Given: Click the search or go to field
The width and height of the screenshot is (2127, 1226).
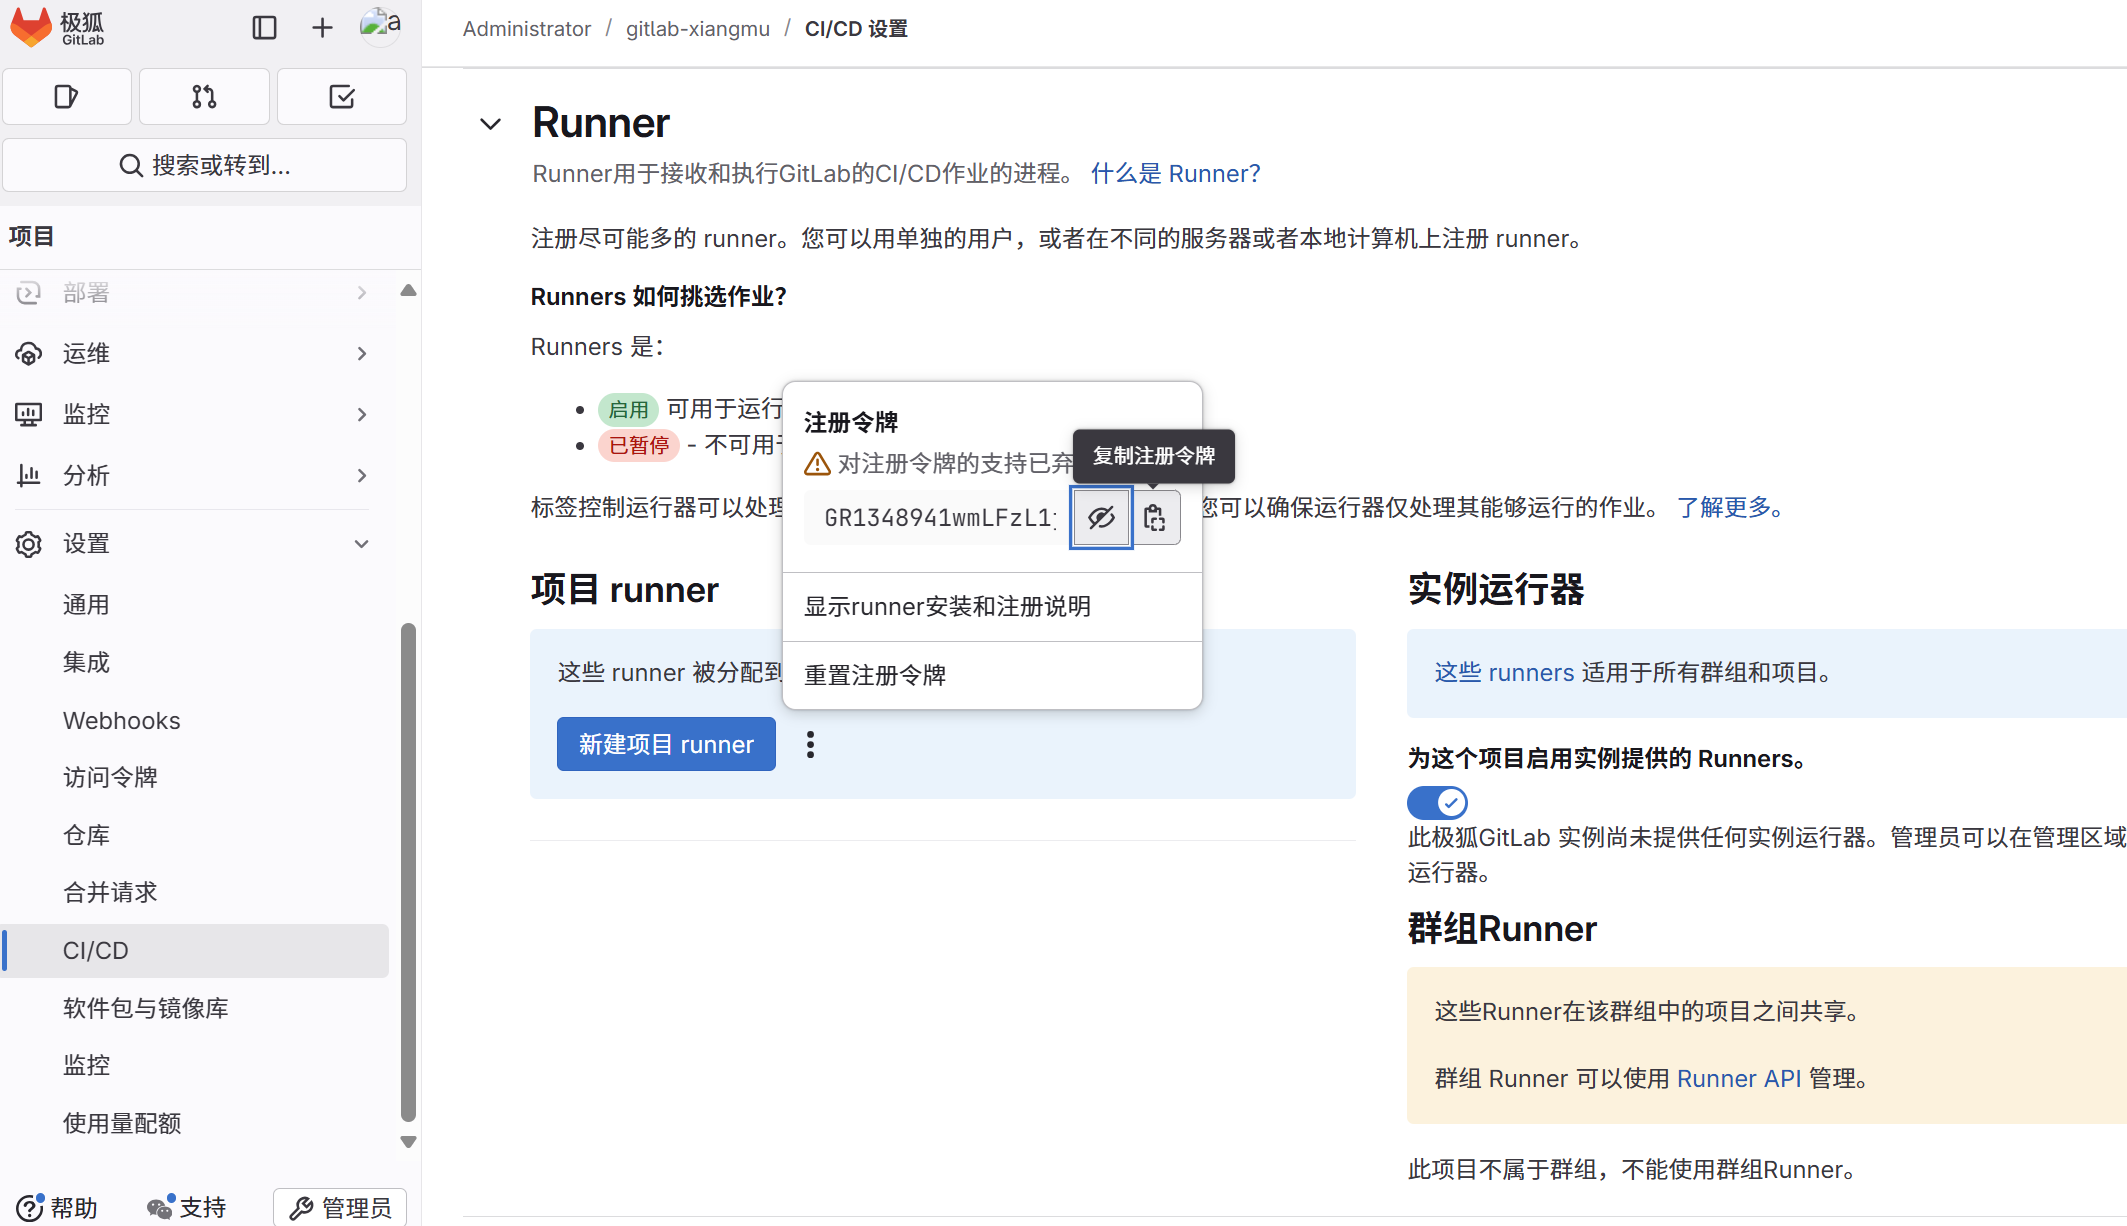Looking at the screenshot, I should 204,165.
